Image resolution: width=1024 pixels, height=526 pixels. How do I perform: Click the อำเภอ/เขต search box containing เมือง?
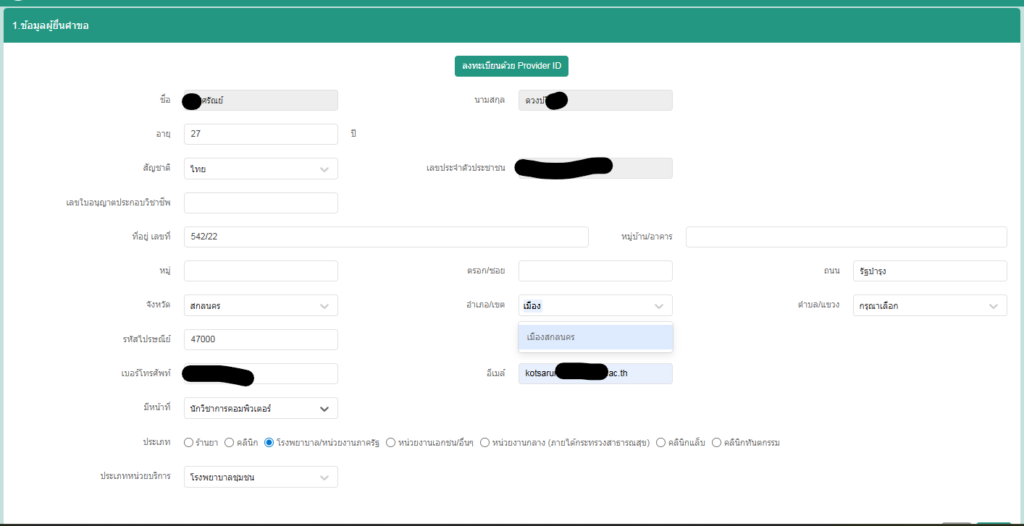click(585, 305)
